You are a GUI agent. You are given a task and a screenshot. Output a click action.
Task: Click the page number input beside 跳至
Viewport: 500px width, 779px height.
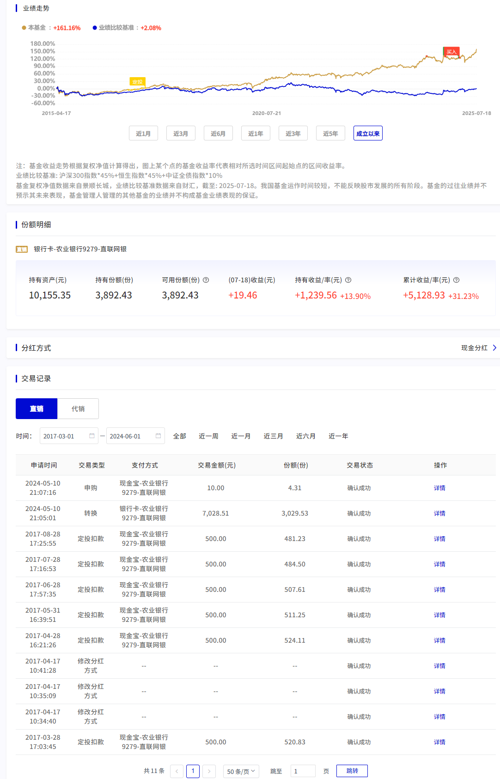(303, 771)
